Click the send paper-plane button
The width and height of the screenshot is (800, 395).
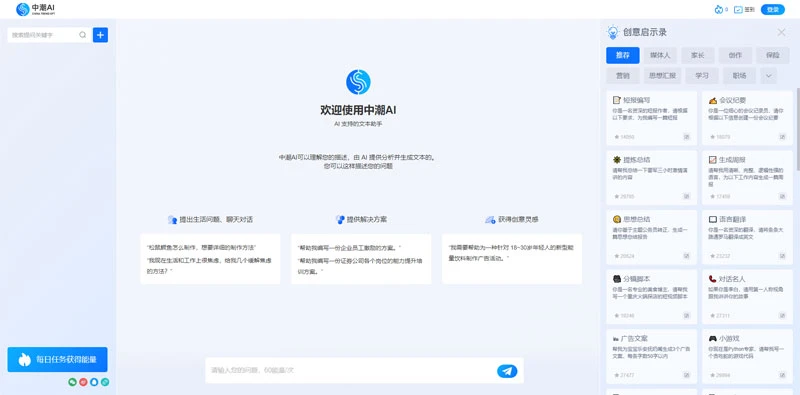(x=507, y=371)
